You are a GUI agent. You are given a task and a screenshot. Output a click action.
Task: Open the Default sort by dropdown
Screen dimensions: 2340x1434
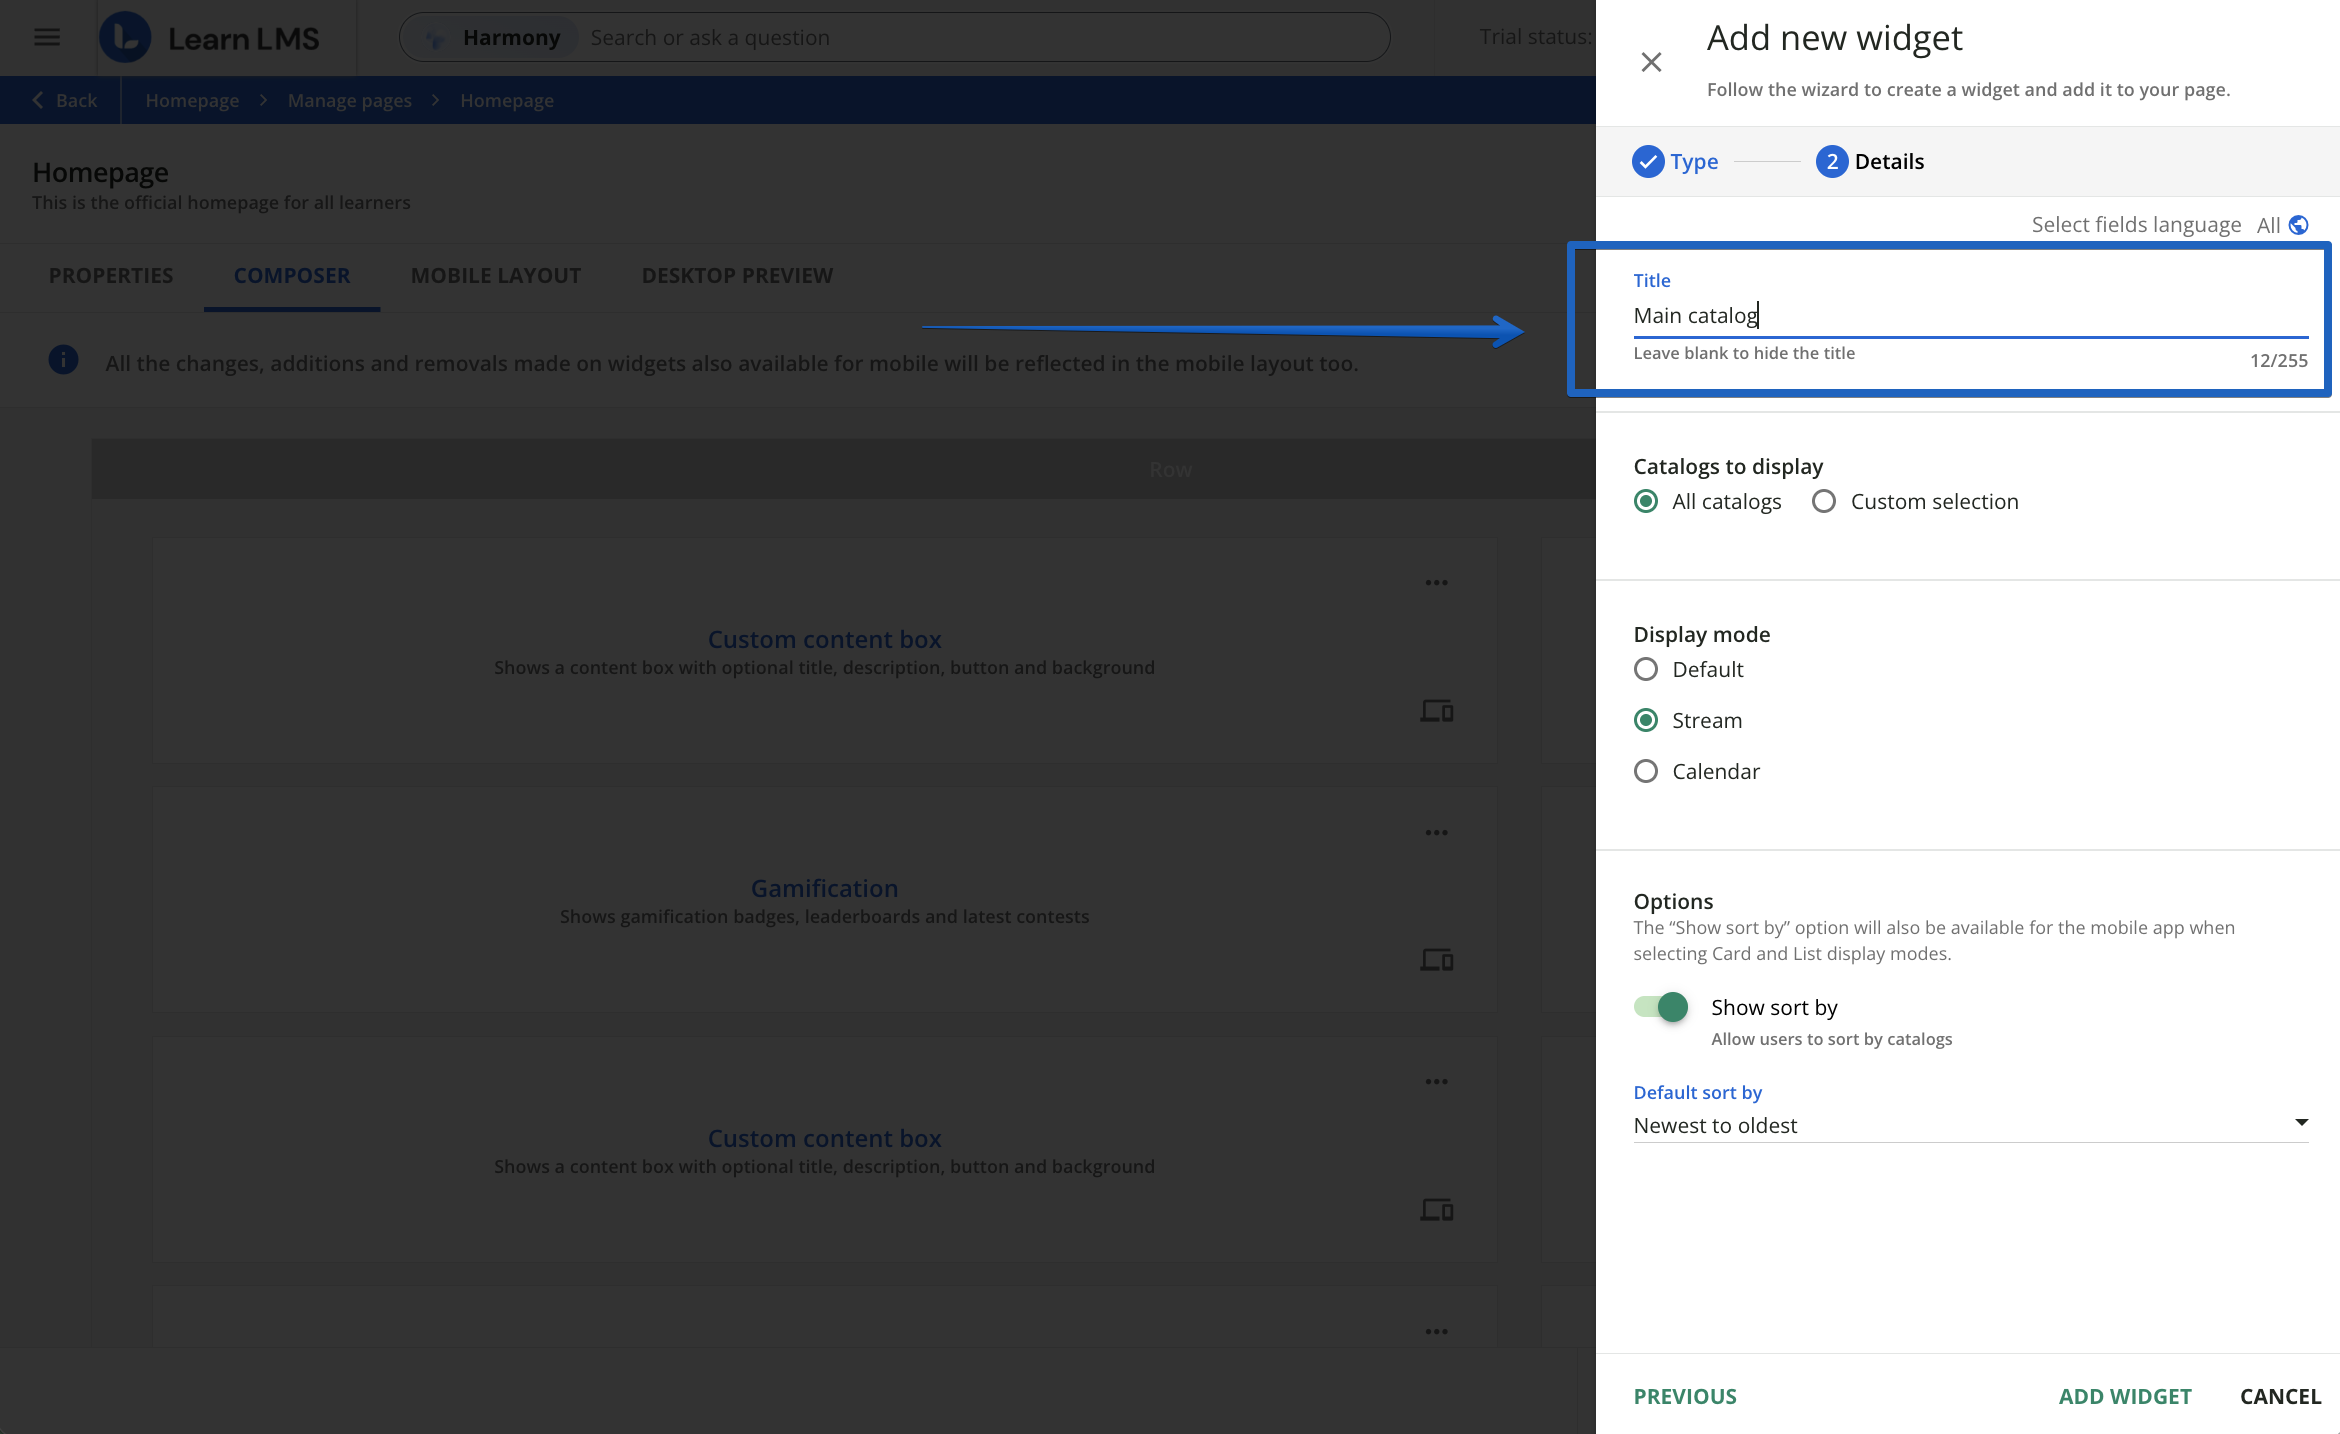click(1970, 1125)
